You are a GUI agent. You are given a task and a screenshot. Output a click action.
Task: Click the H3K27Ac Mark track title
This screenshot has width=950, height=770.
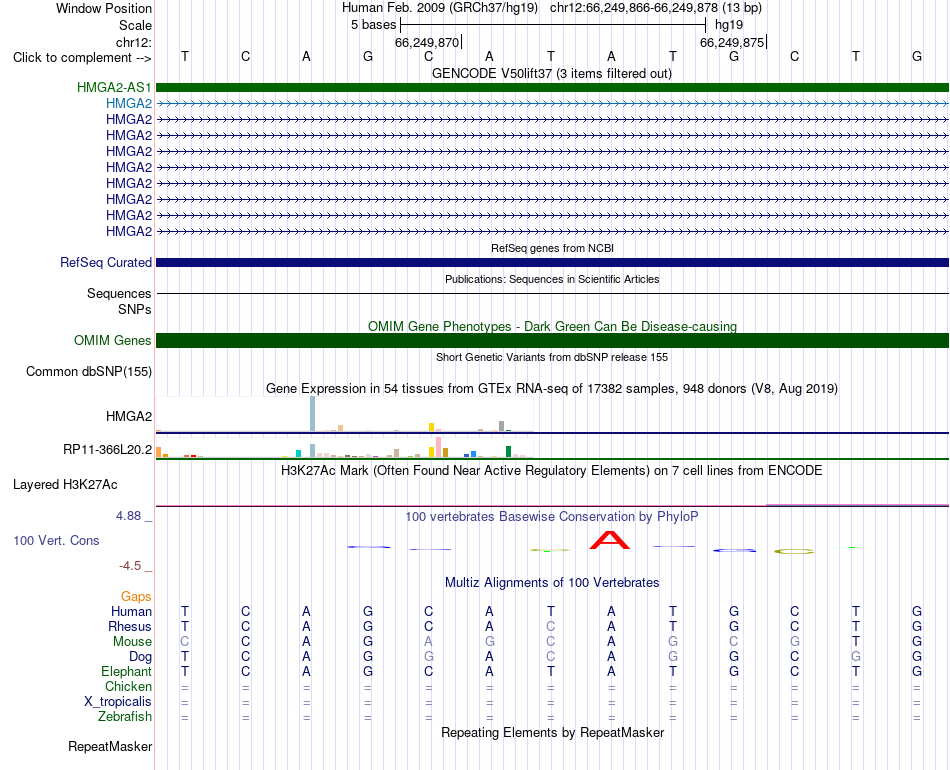coord(551,471)
